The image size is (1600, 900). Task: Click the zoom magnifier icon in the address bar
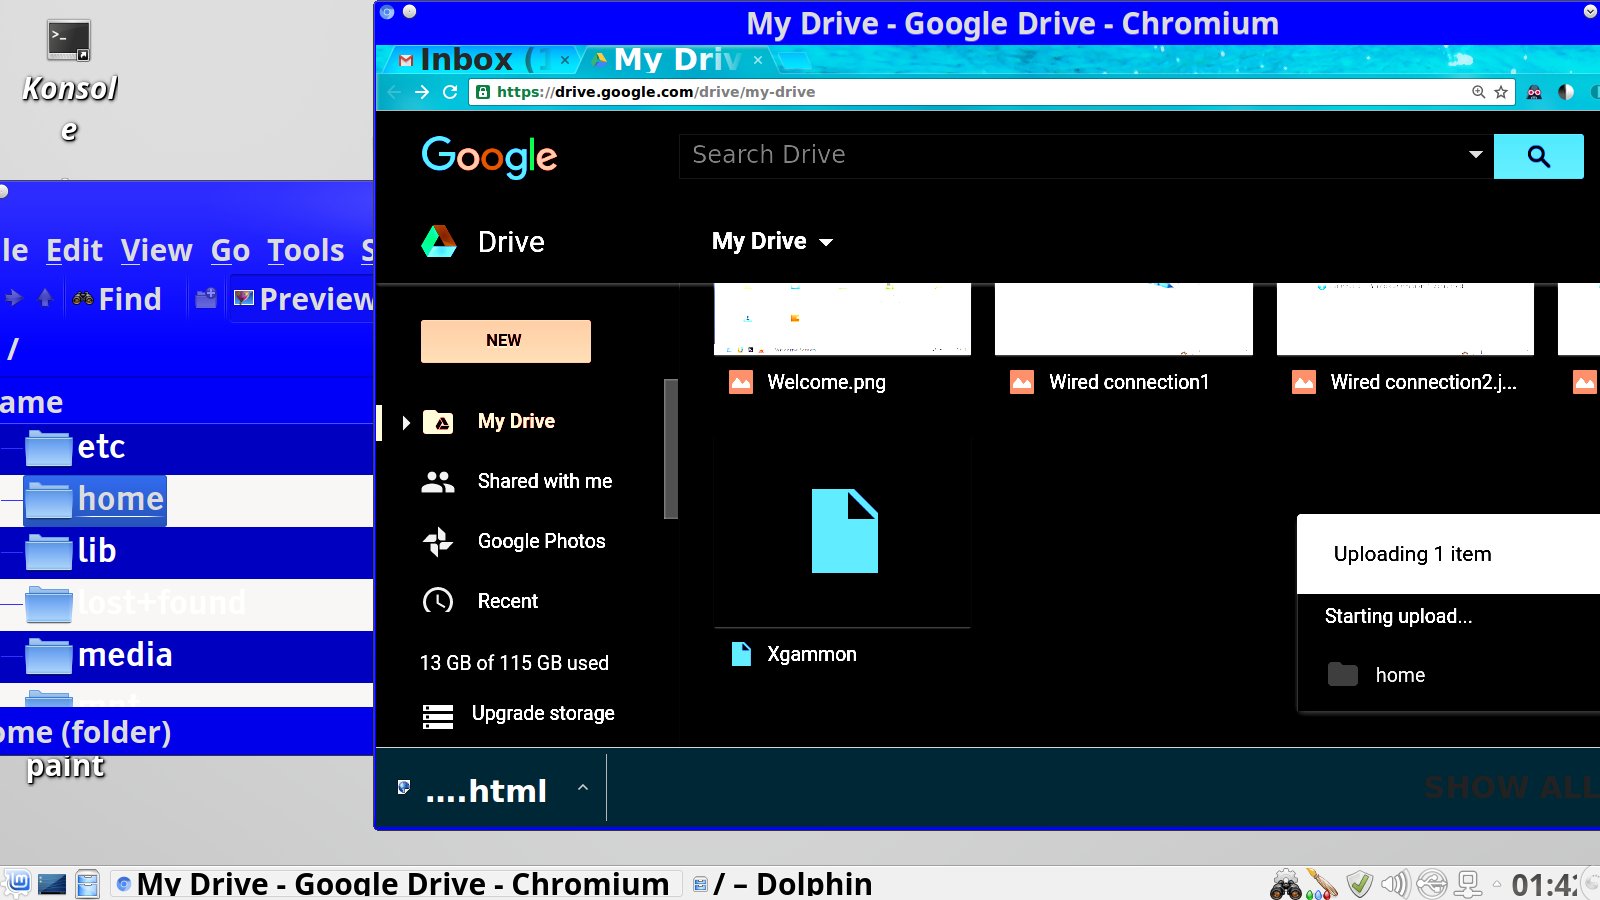tap(1478, 92)
